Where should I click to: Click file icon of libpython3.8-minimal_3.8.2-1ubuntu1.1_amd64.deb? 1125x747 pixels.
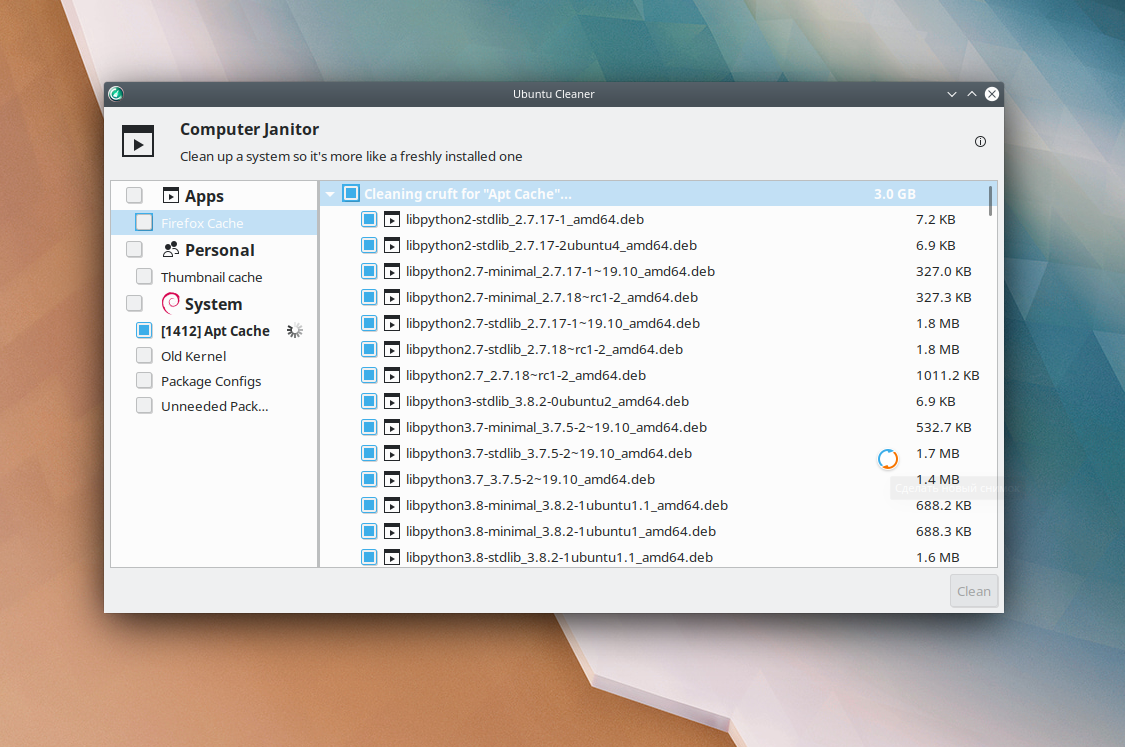click(392, 505)
